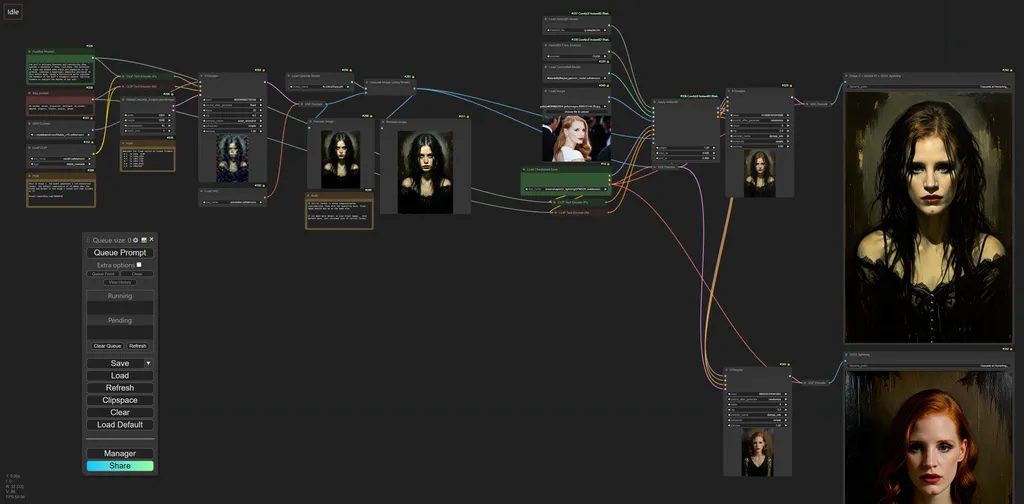1024x504 pixels.
Task: Collapse the StableCascade_EmptyLatentImage node via its title dot
Action: (123, 99)
